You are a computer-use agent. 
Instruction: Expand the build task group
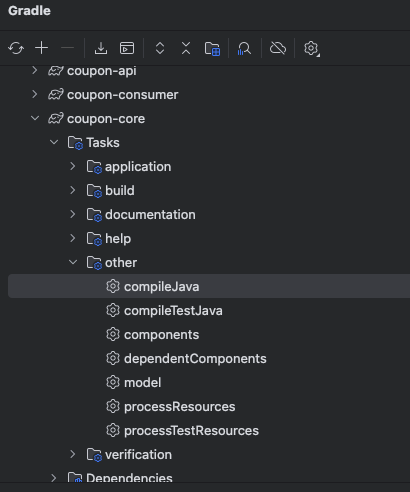click(x=73, y=190)
